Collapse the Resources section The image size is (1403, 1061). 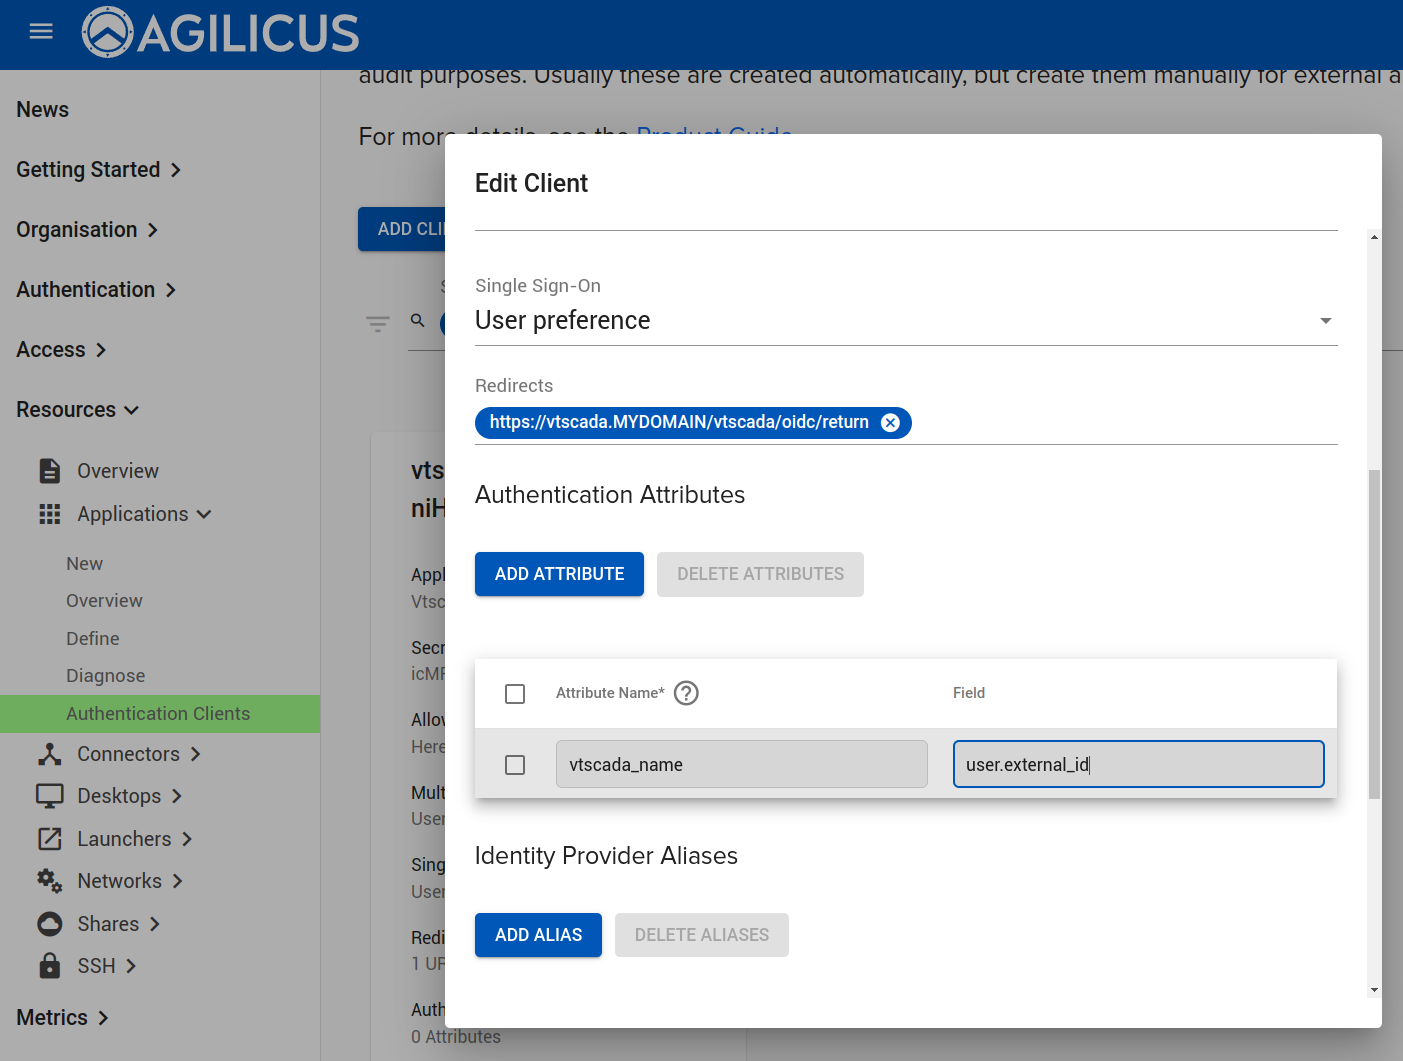(77, 410)
